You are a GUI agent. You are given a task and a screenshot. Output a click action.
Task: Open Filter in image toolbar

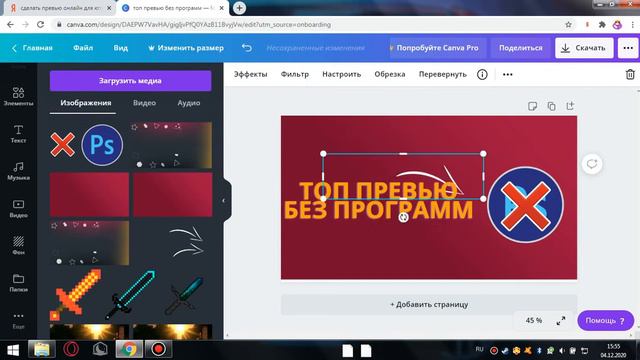click(295, 74)
